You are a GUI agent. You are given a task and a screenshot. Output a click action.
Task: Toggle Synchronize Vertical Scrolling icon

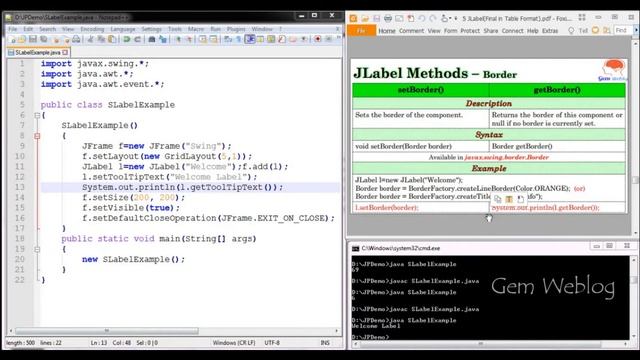tap(202, 39)
